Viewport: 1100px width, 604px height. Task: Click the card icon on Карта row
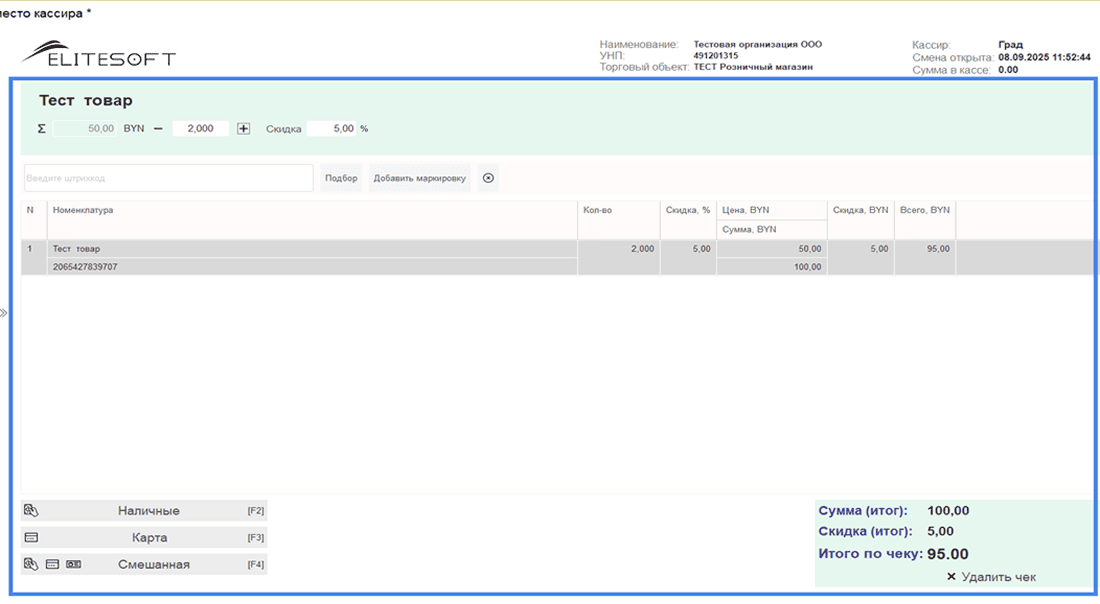[x=31, y=538]
